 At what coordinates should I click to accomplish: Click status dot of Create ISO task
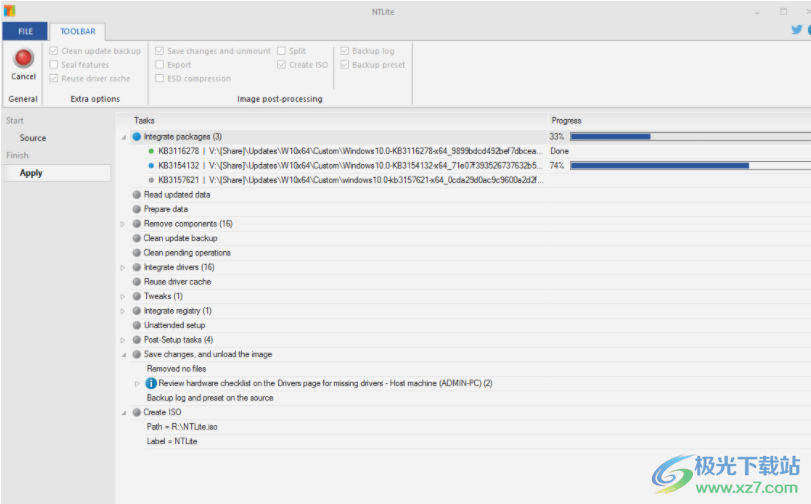[x=137, y=412]
